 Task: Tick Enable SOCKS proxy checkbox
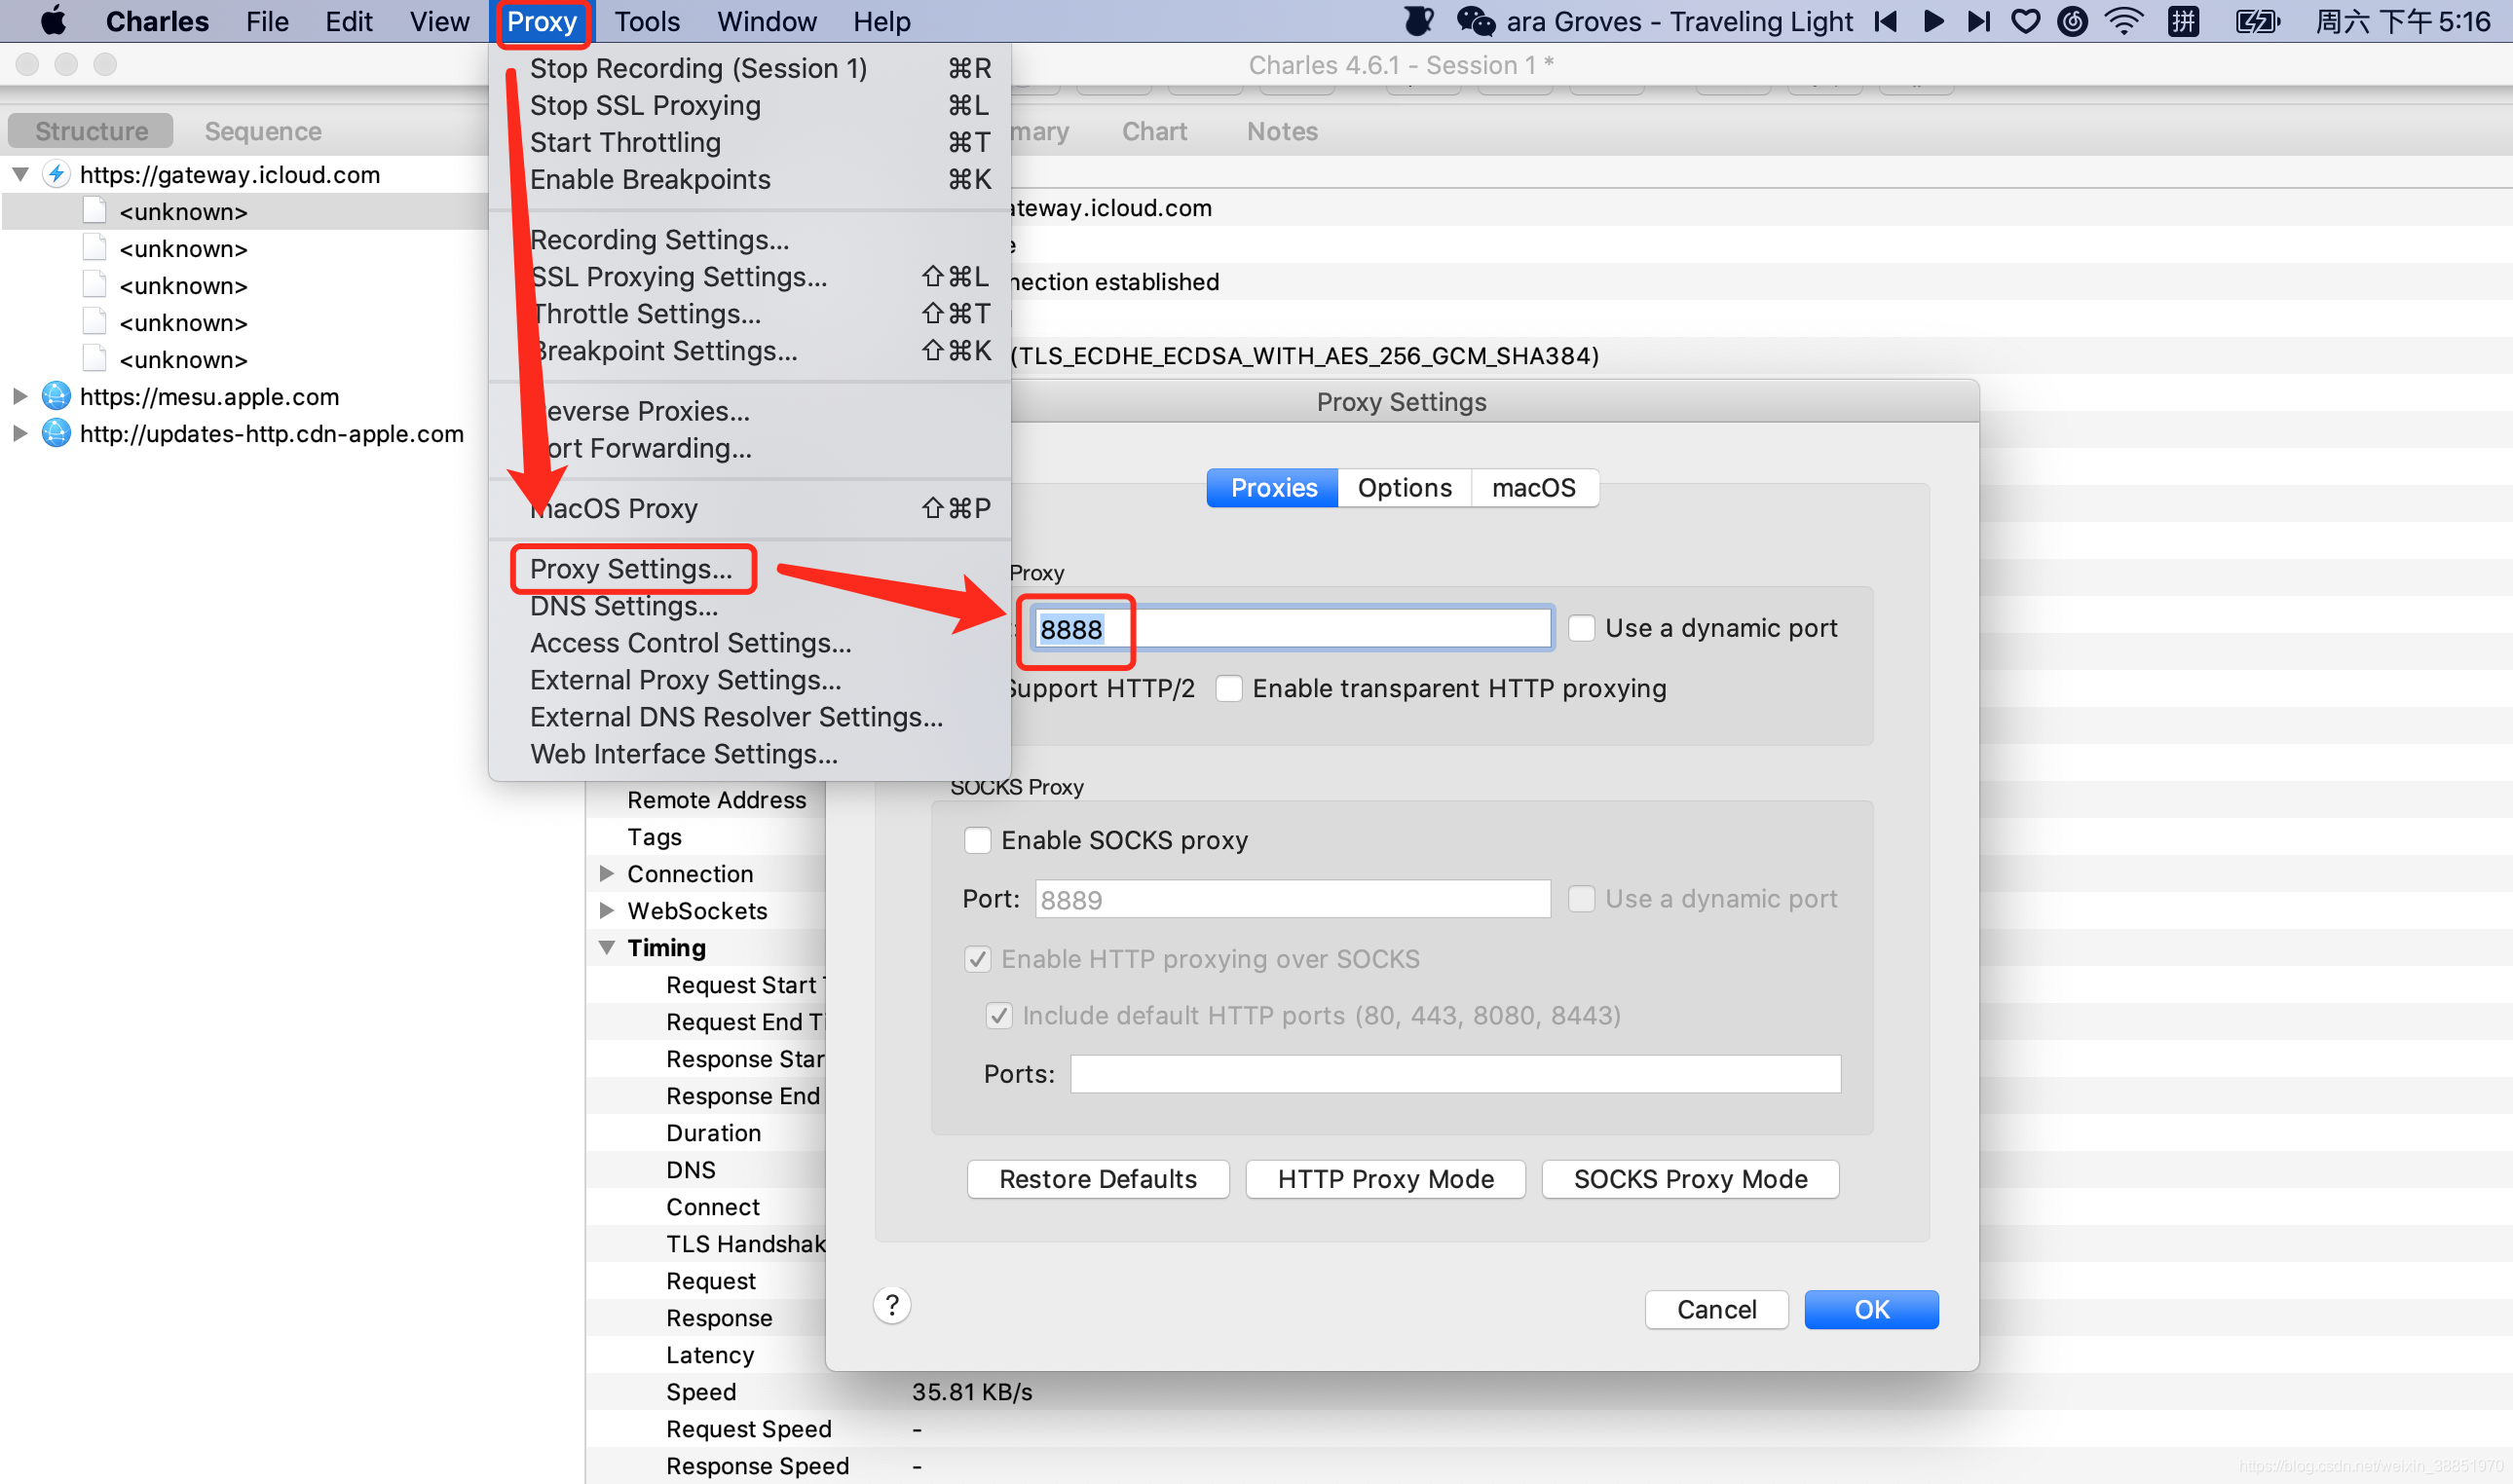977,840
